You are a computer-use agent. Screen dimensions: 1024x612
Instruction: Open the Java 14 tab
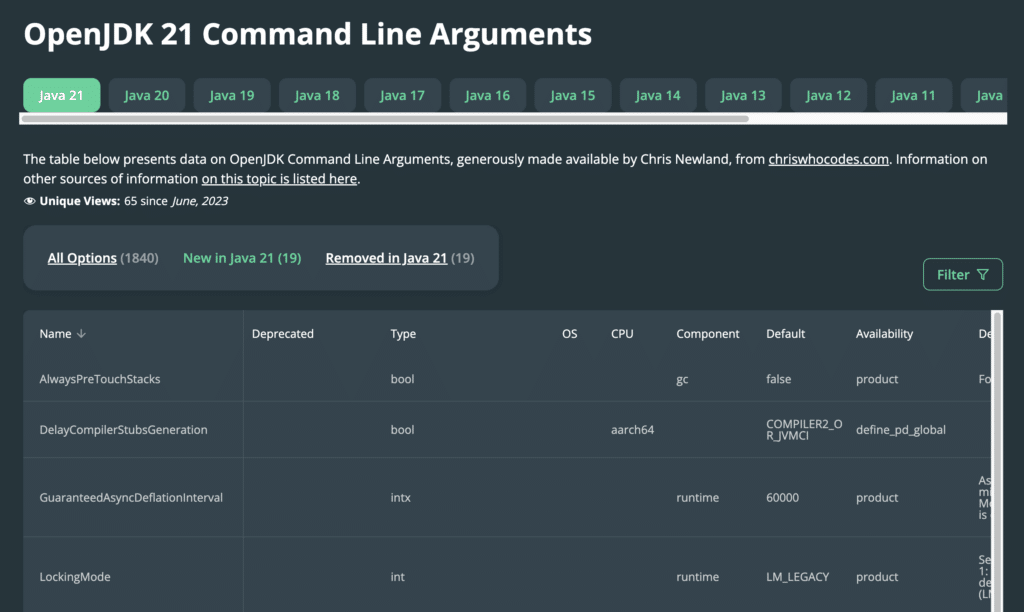point(658,95)
